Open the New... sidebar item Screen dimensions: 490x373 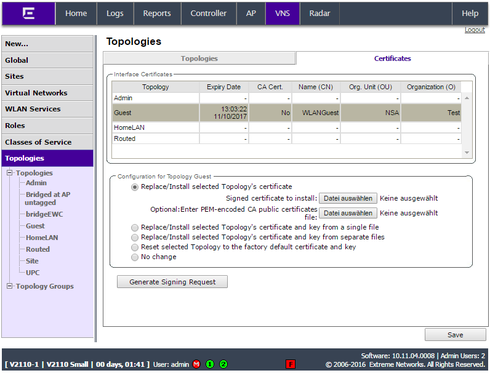coord(47,44)
